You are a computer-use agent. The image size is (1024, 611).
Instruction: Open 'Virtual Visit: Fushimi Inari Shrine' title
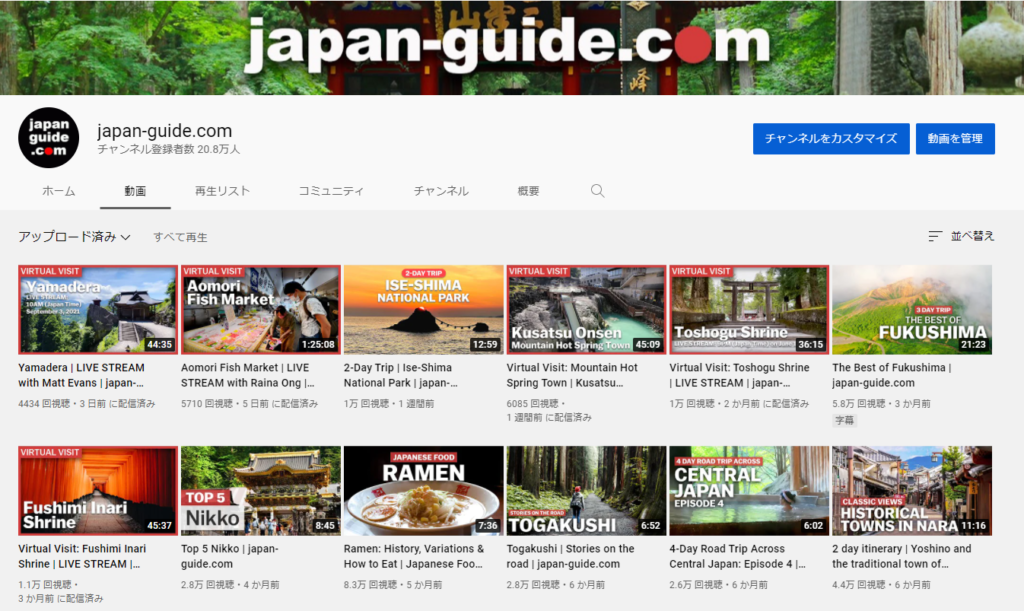click(82, 556)
